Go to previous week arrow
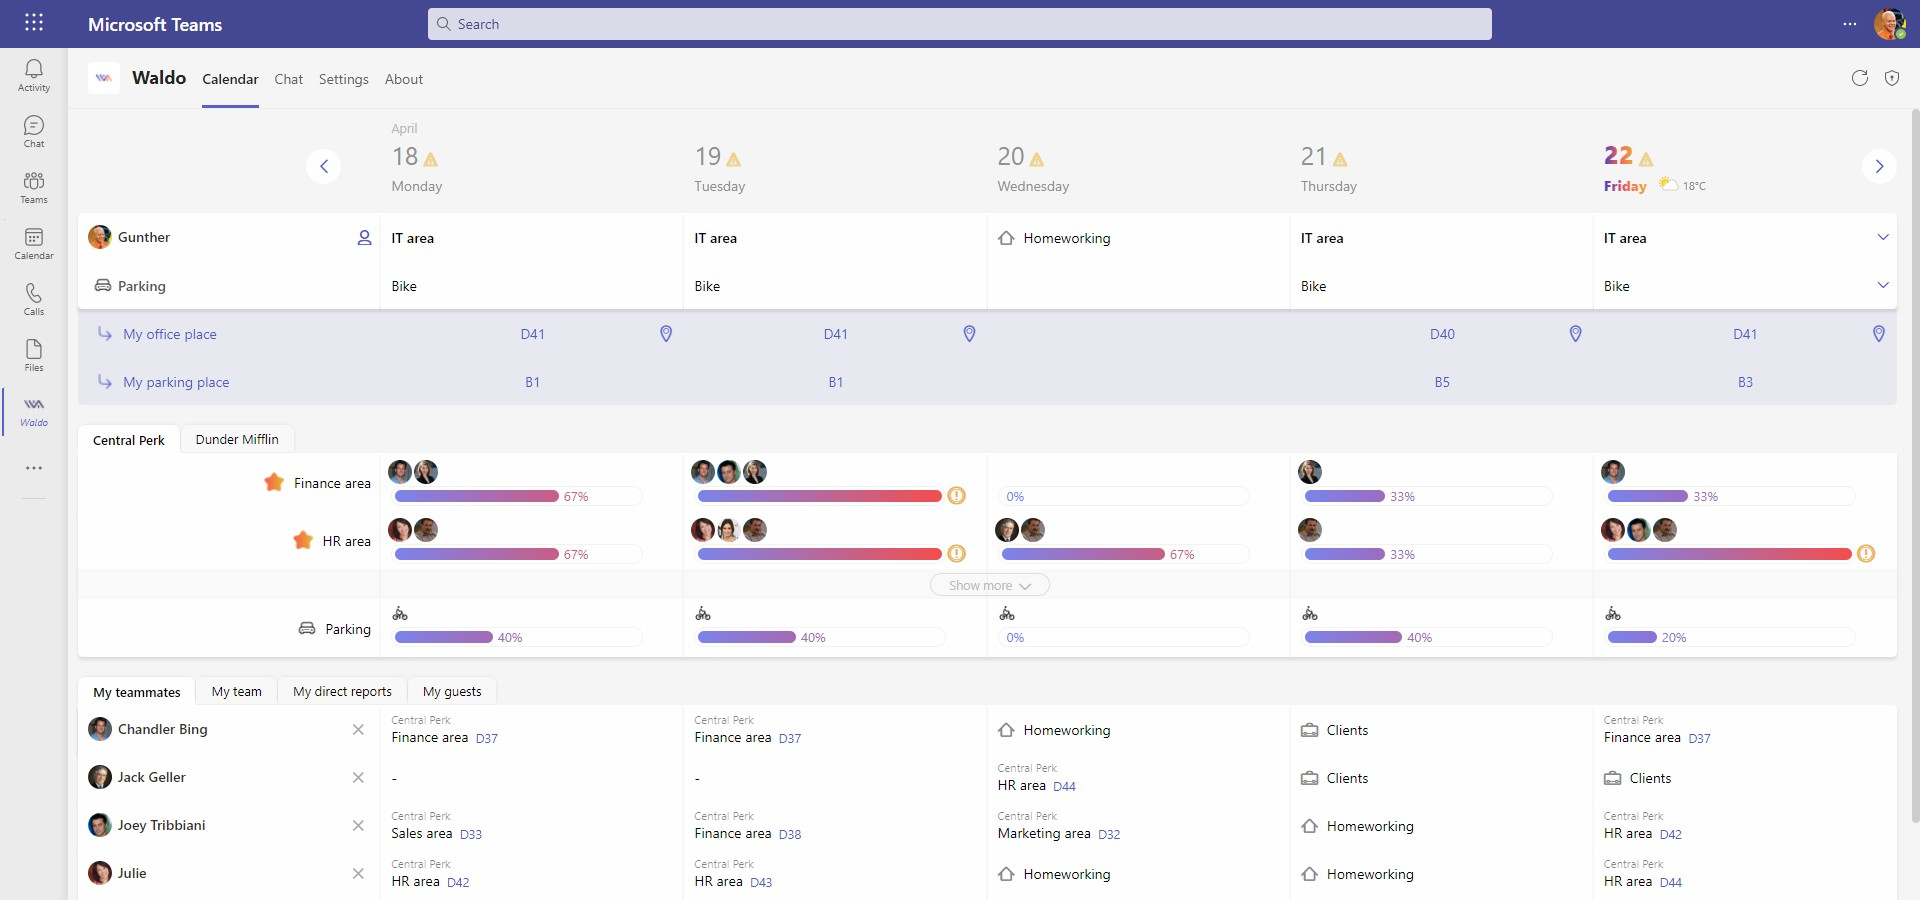 (323, 166)
